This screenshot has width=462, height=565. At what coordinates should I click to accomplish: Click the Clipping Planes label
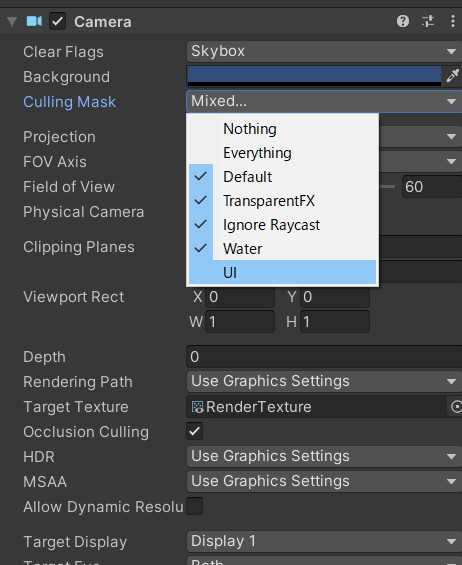pyautogui.click(x=79, y=247)
